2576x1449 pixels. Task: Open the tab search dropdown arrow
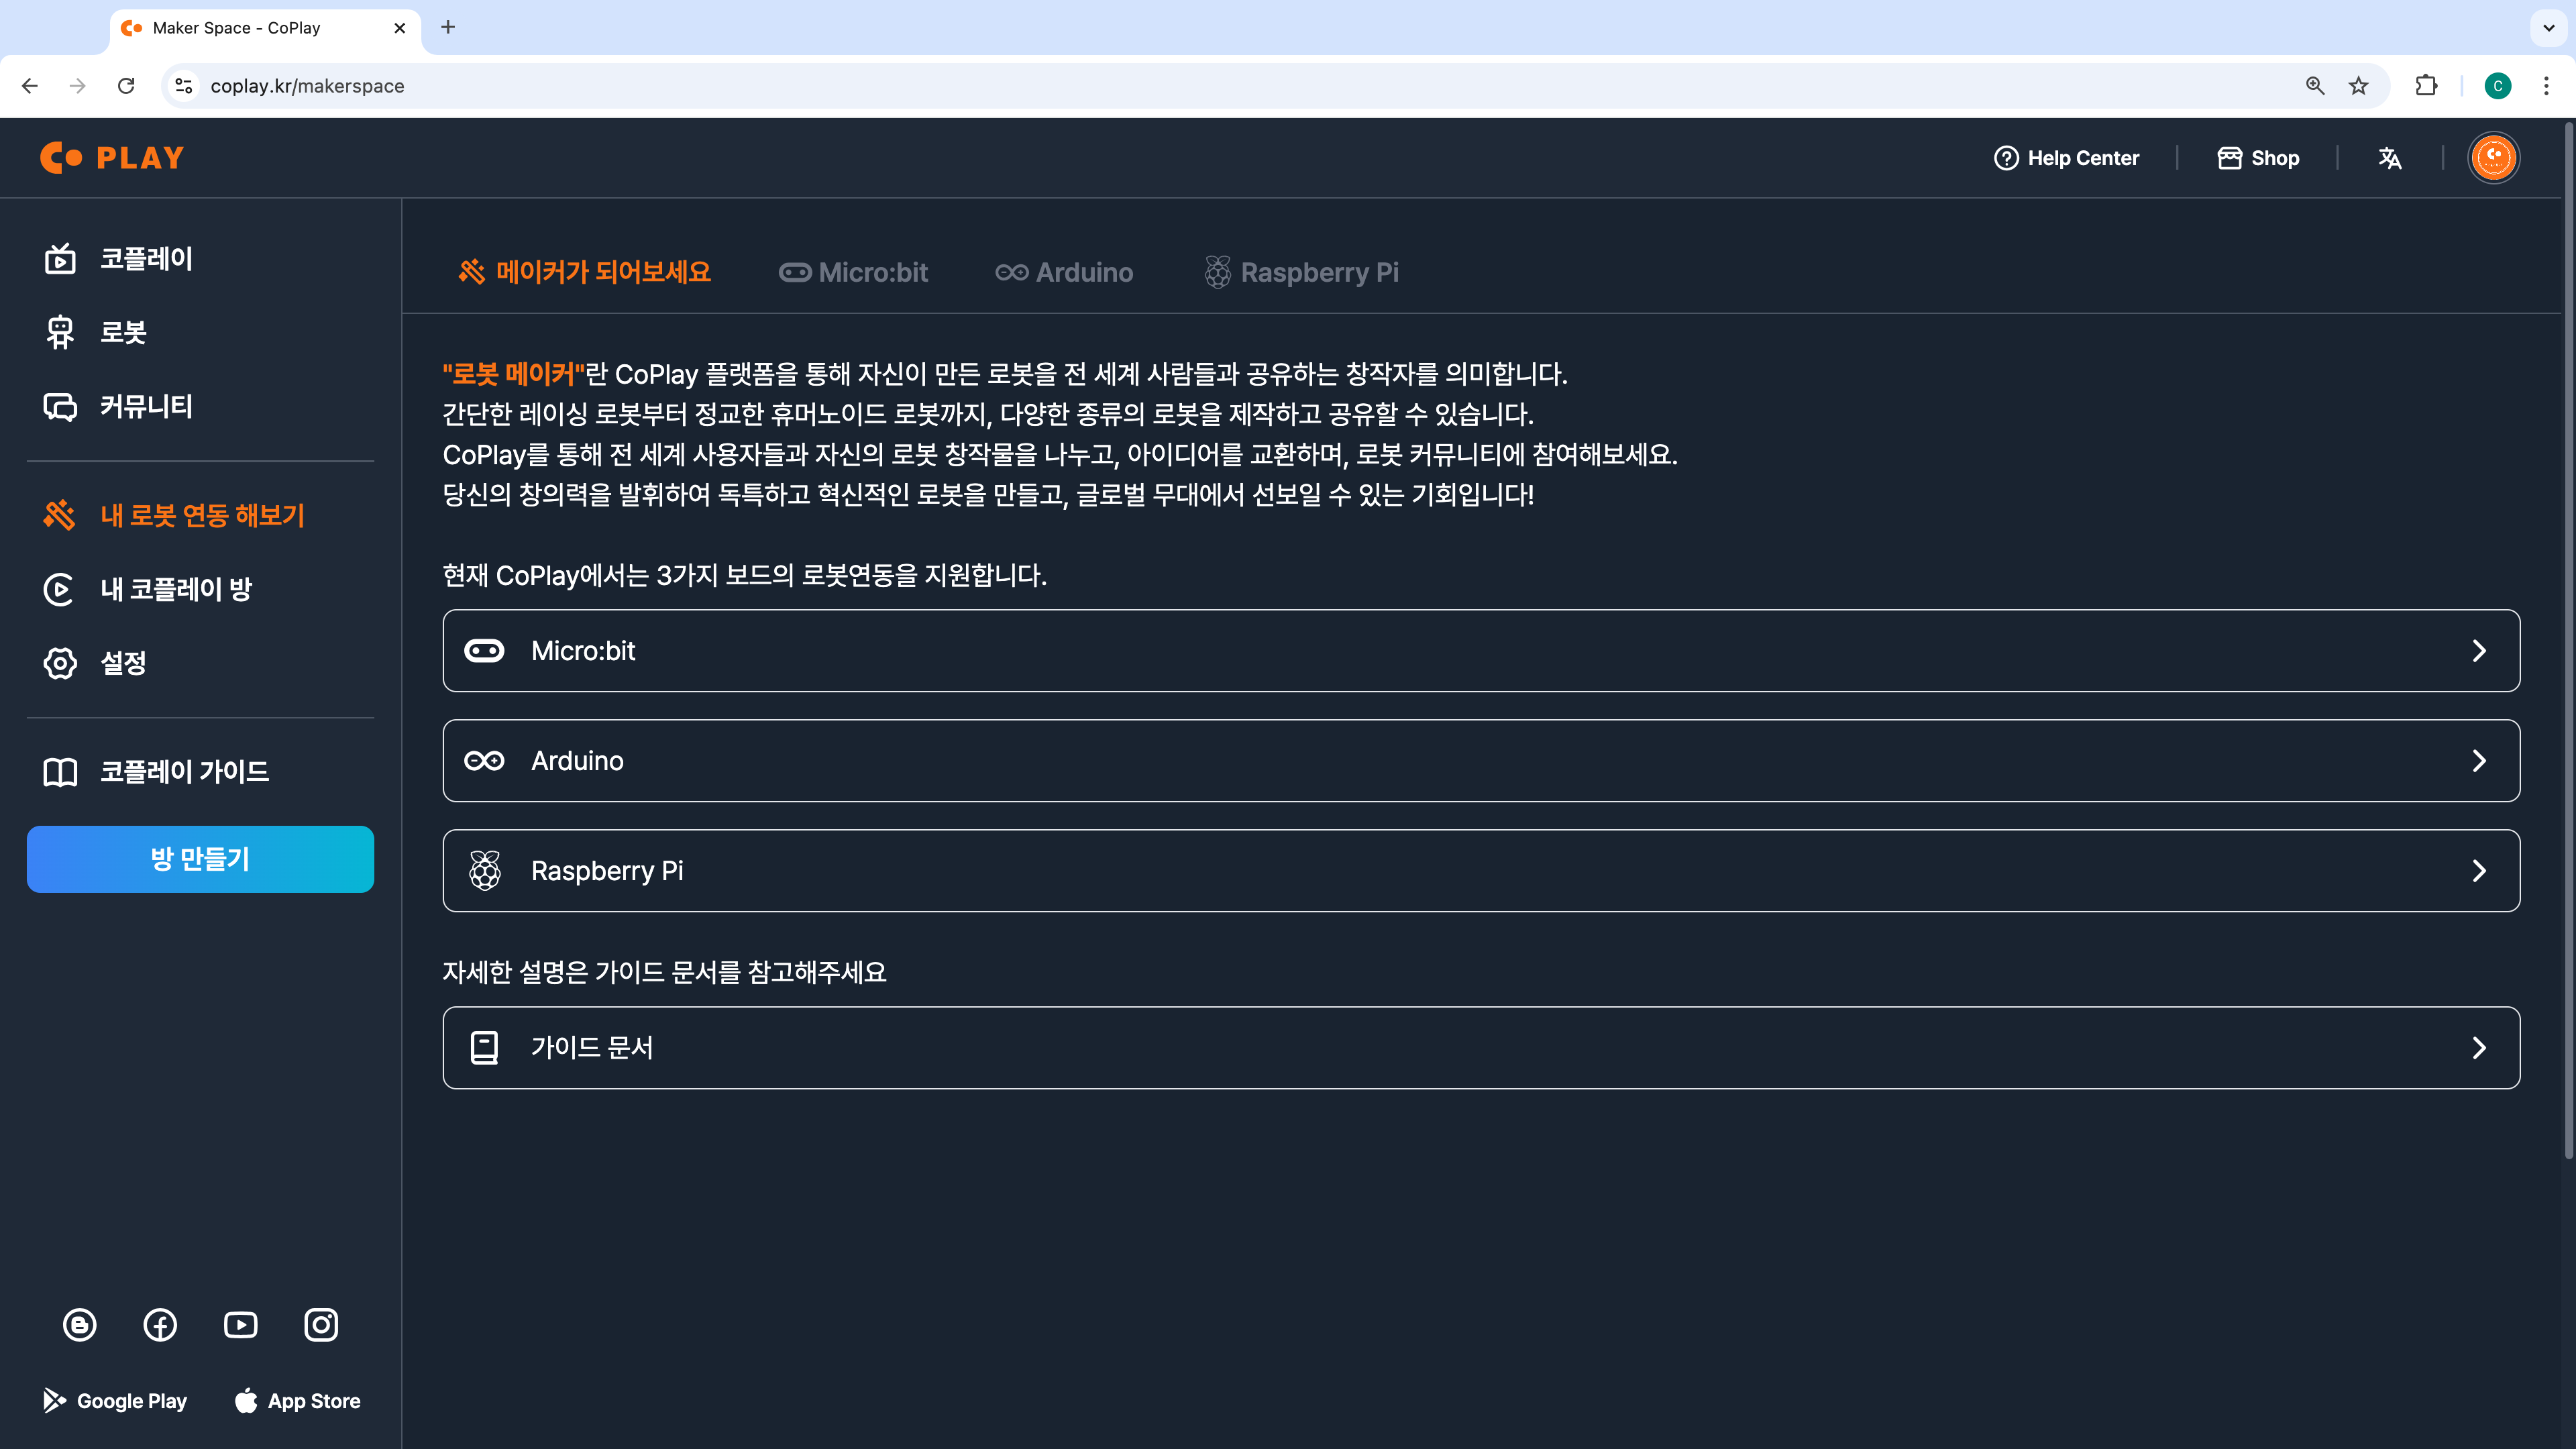[2549, 28]
